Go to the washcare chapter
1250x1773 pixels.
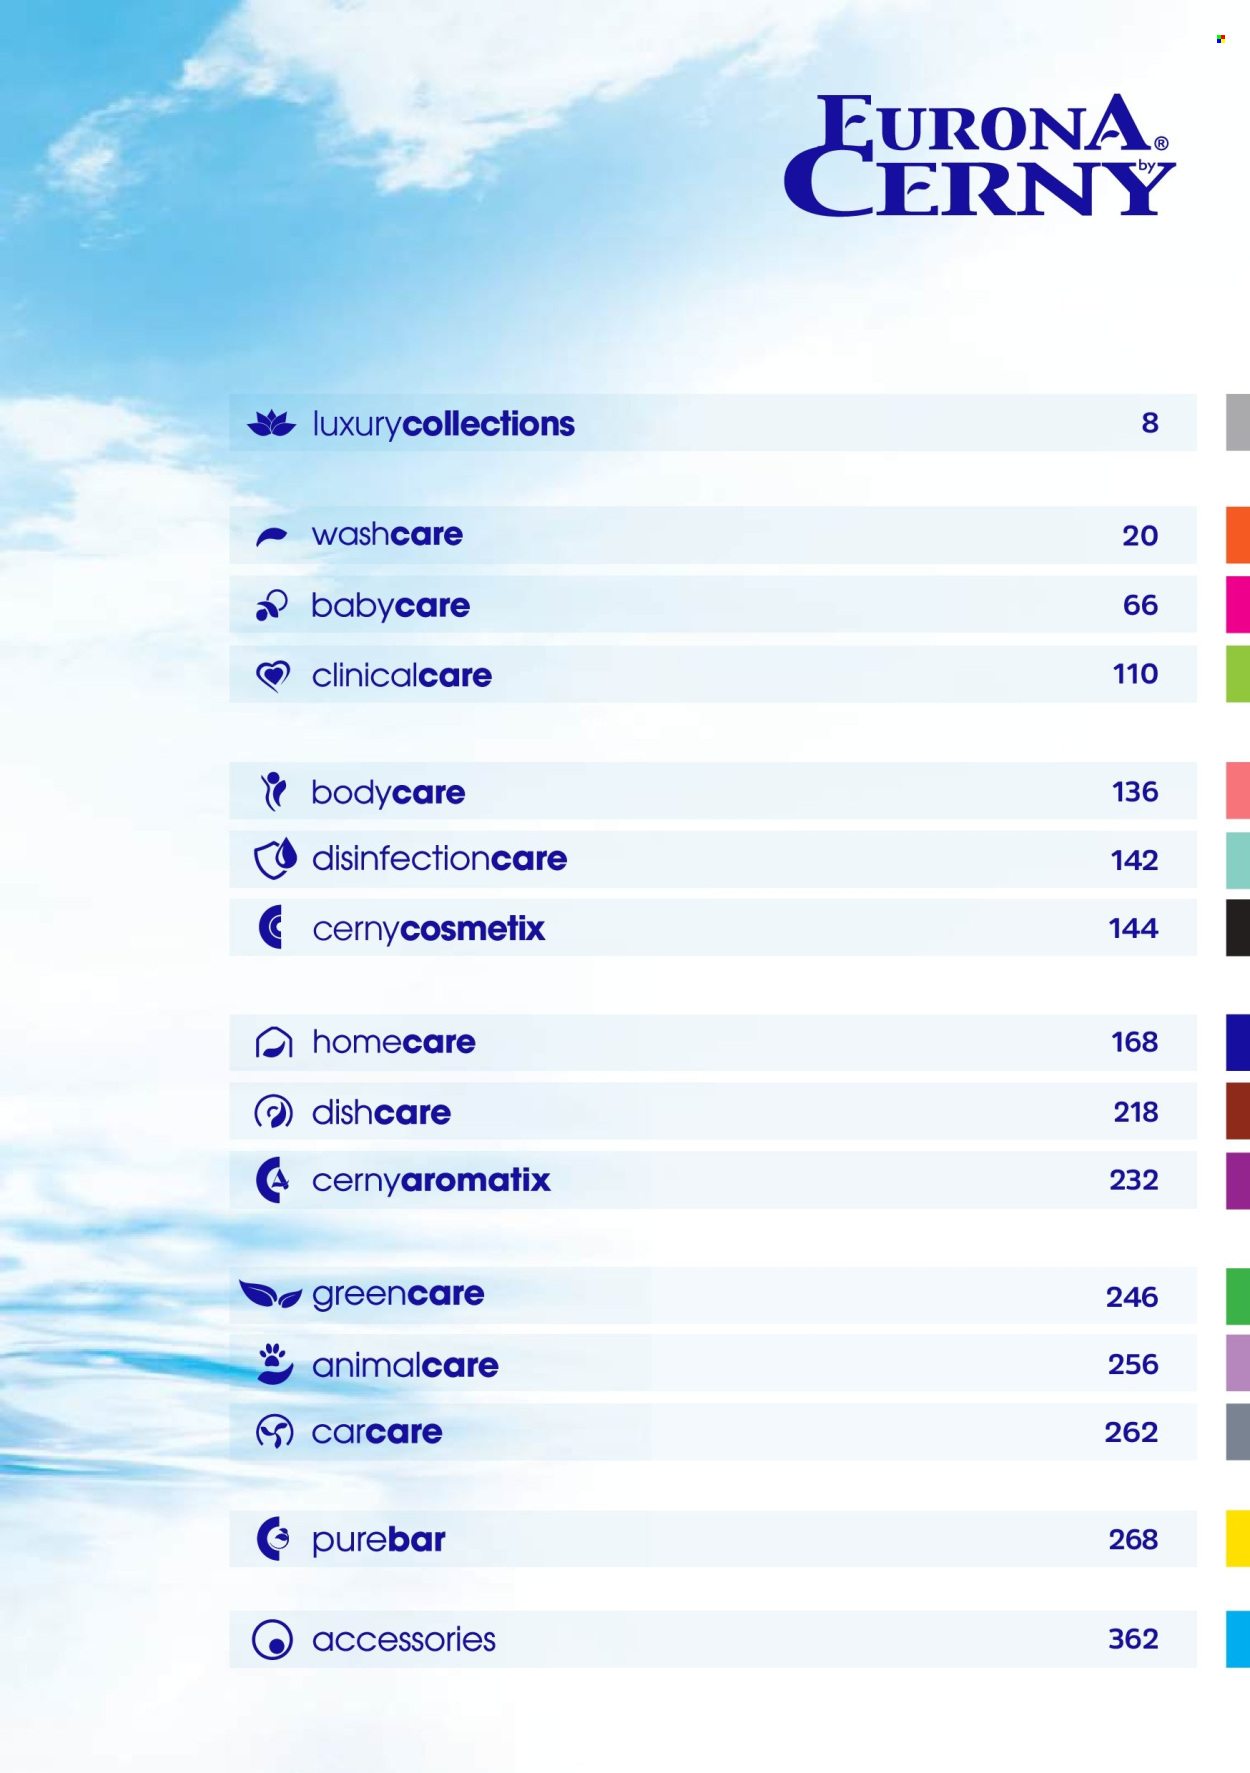713,535
